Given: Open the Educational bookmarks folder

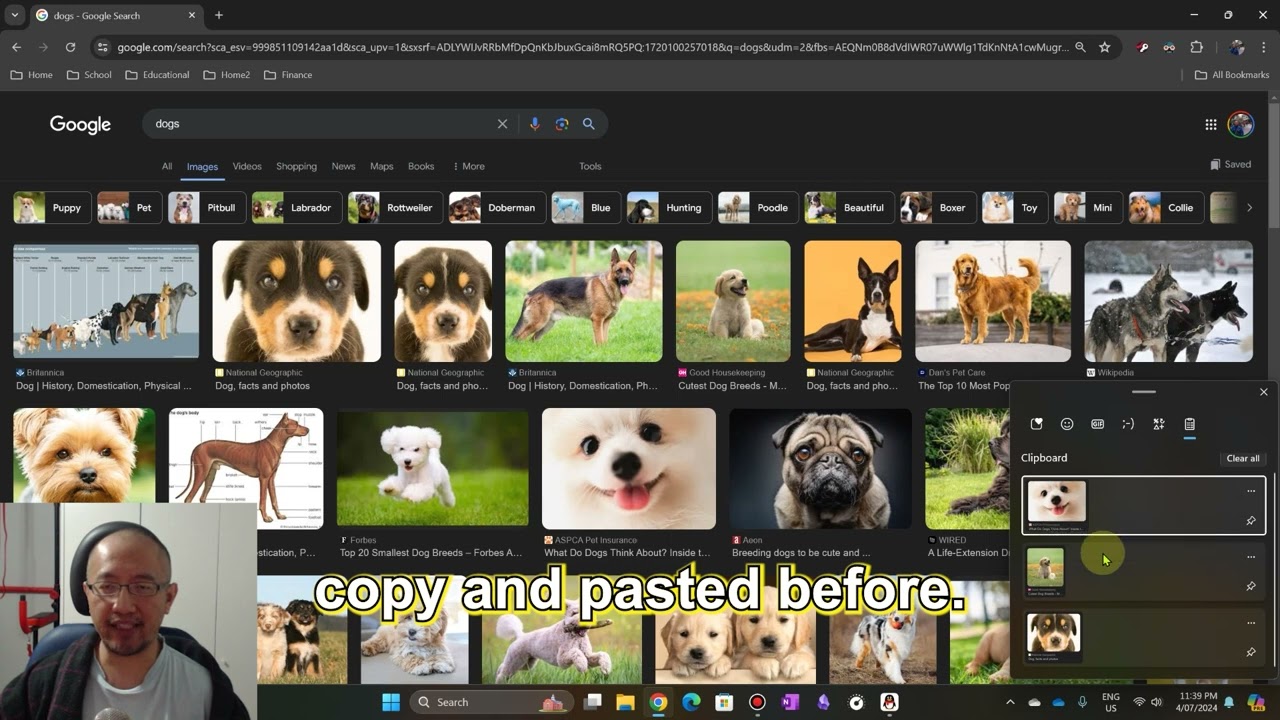Looking at the screenshot, I should point(157,75).
